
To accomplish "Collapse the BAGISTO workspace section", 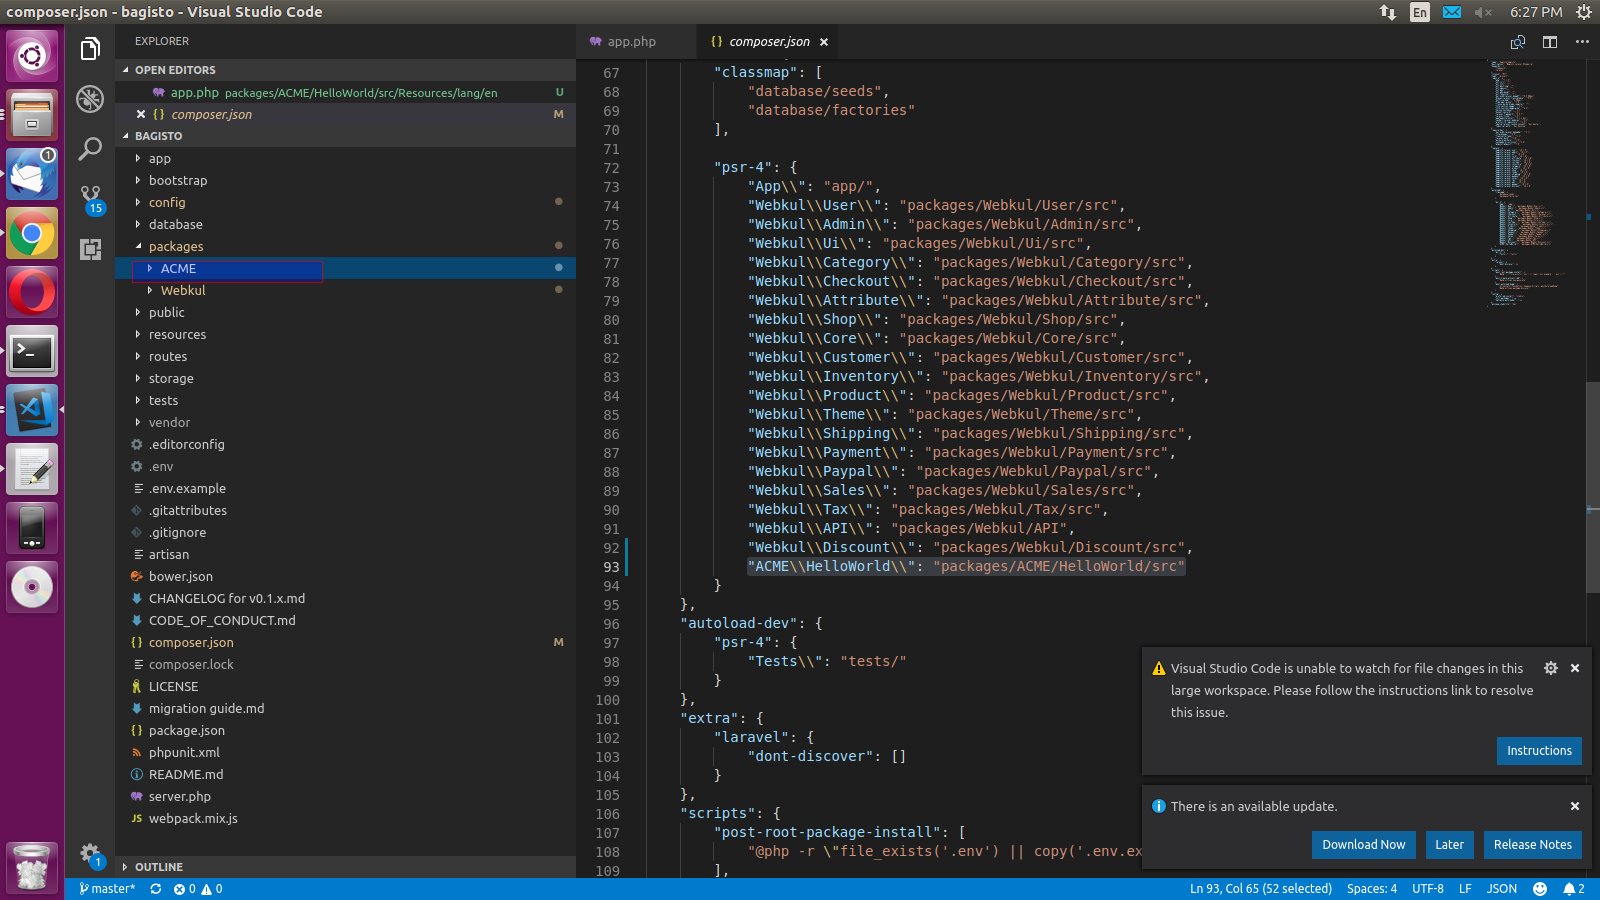I will [x=345, y=136].
